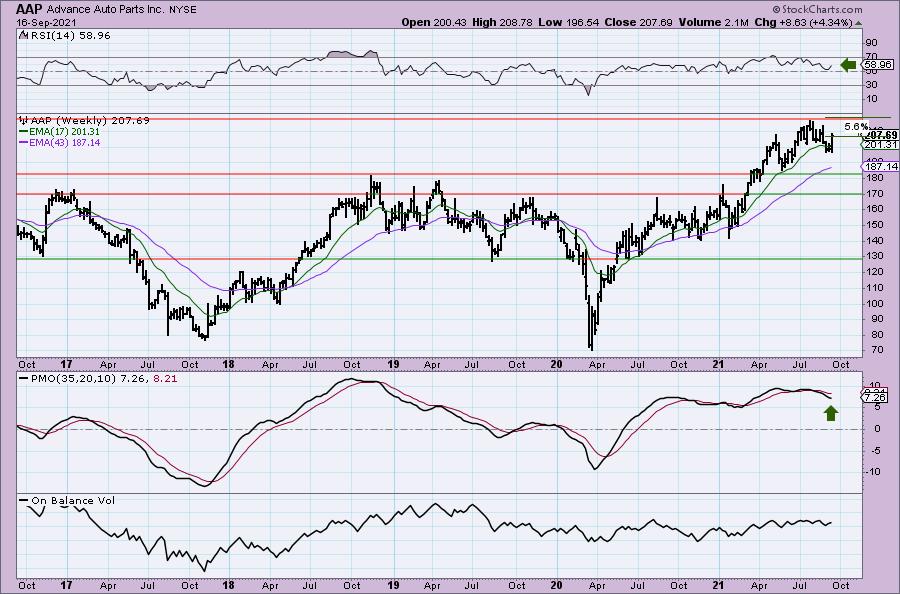Click year 17 on the bottom OBV time axis
Viewport: 900px width, 594px height.
pyautogui.click(x=67, y=585)
